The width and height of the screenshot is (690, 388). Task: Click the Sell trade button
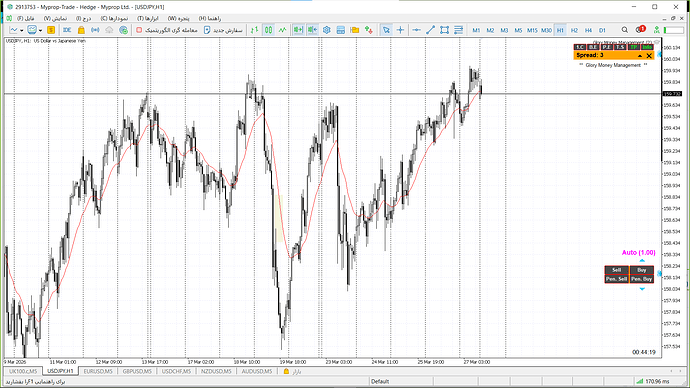(x=617, y=270)
